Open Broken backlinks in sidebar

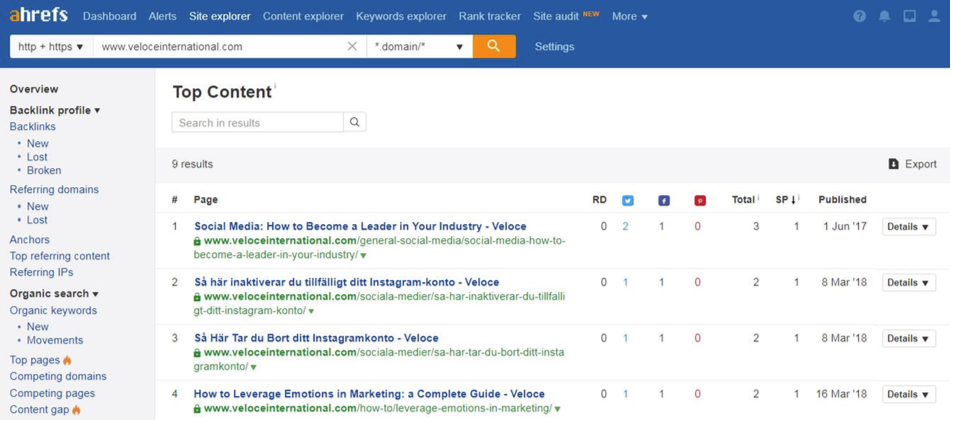click(44, 170)
